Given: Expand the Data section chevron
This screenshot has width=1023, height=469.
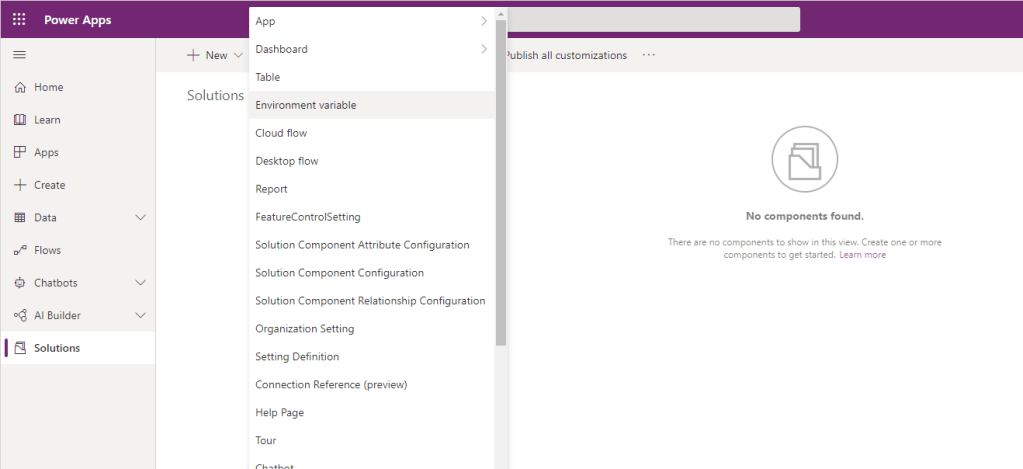Looking at the screenshot, I should click(x=140, y=217).
